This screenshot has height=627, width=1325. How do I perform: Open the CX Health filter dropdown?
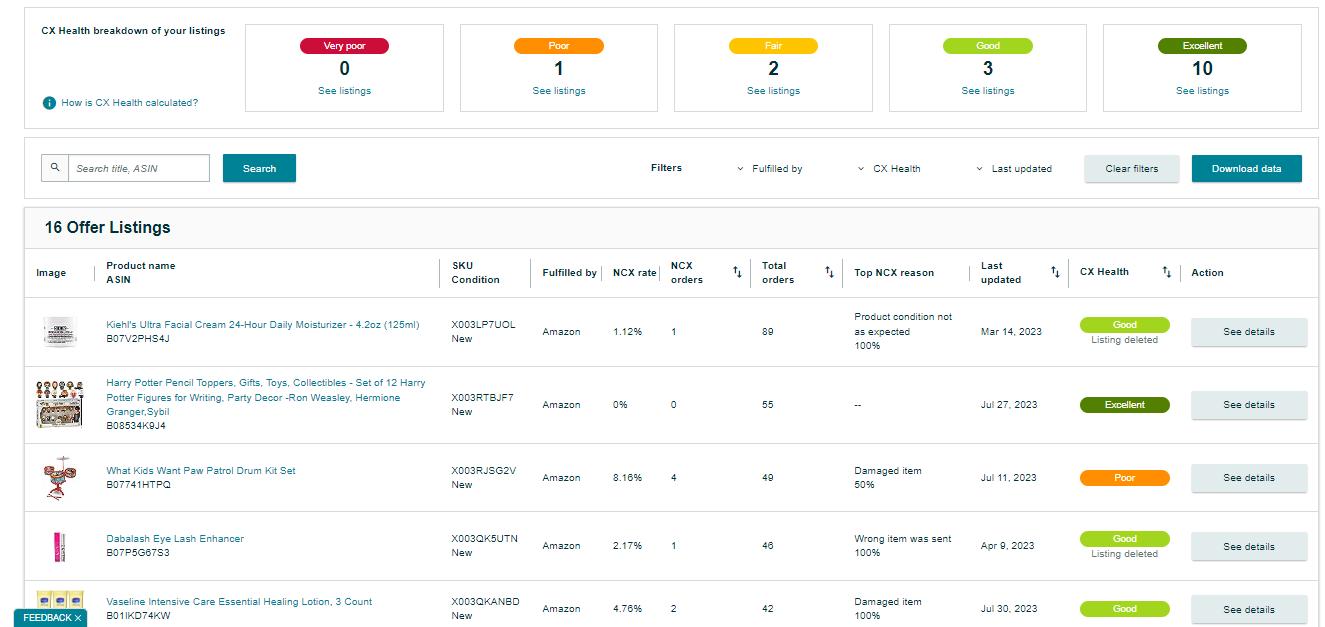click(889, 169)
